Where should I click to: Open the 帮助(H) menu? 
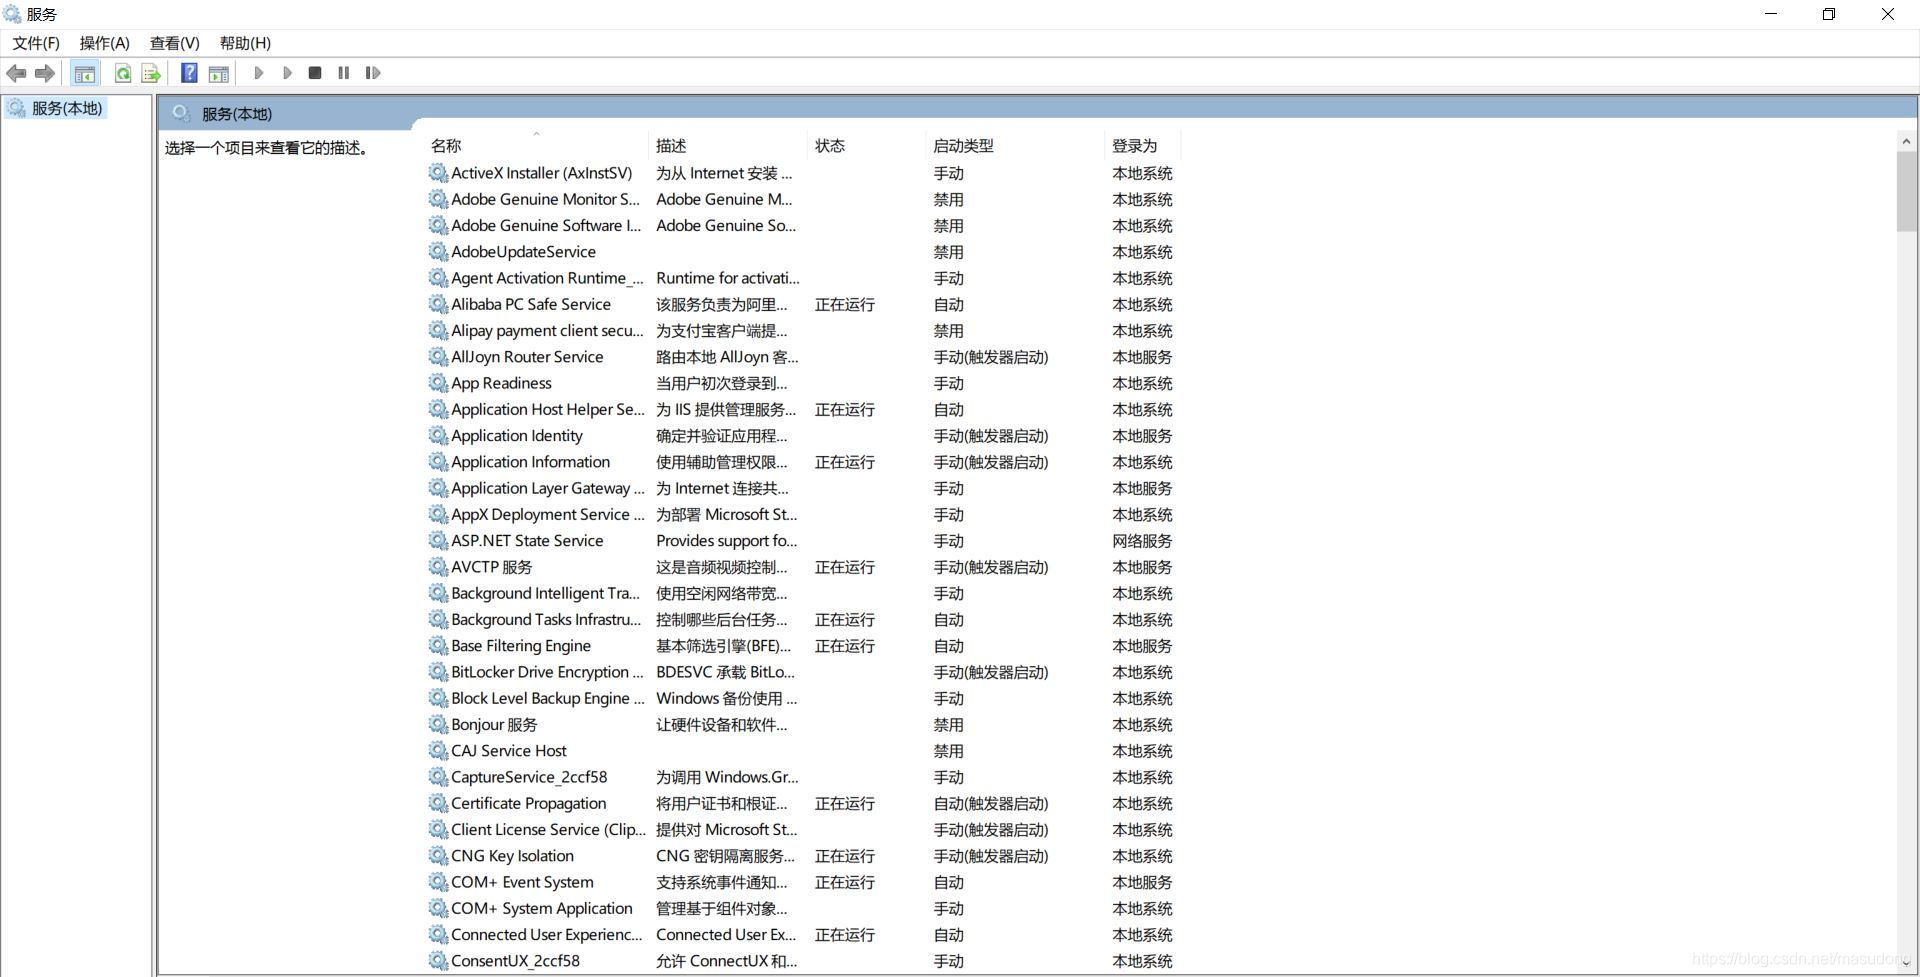[x=245, y=43]
